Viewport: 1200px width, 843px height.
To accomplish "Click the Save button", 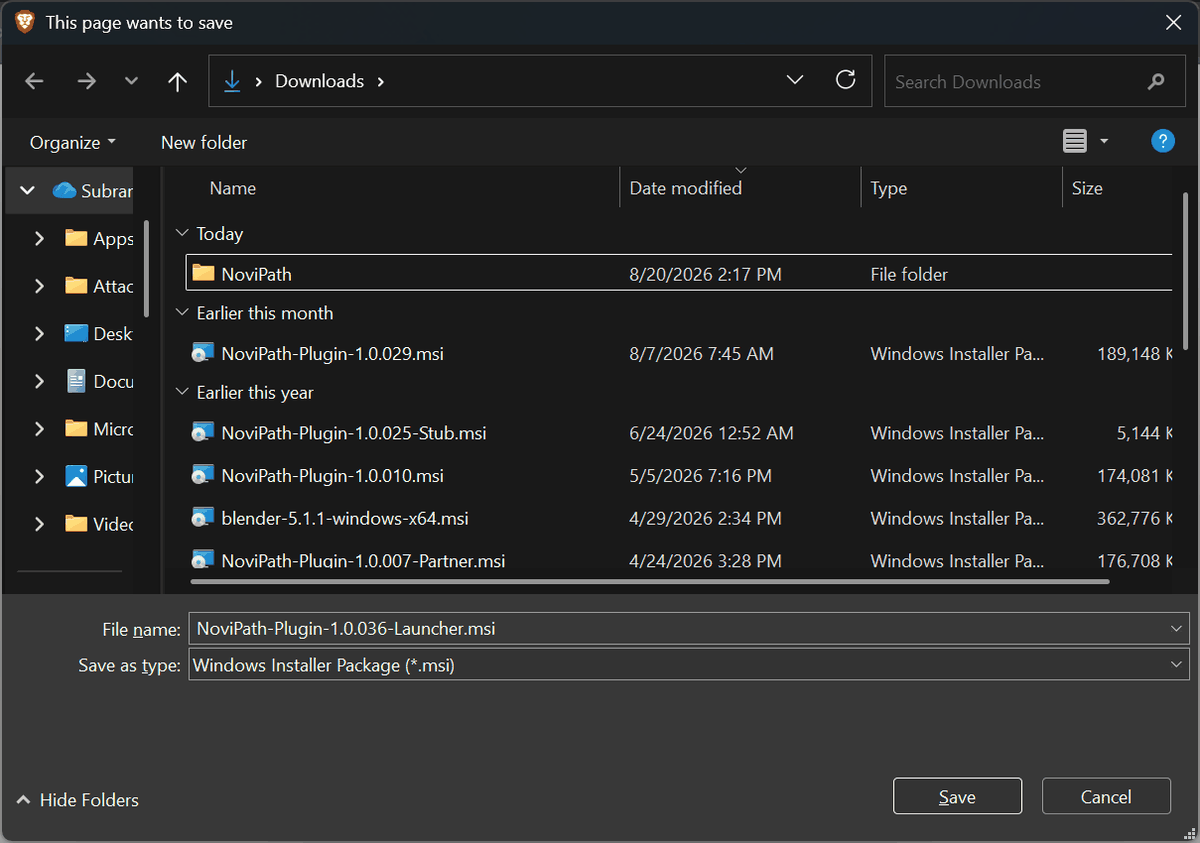I will point(957,796).
